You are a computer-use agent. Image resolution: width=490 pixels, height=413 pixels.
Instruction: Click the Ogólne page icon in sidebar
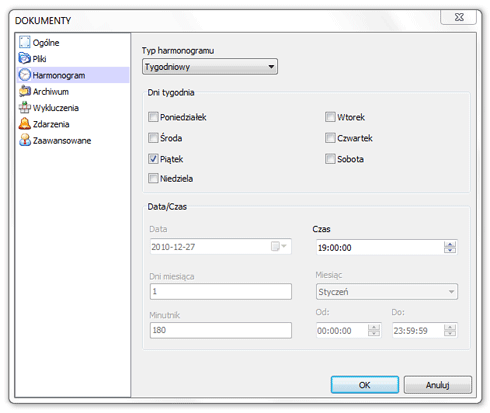point(24,42)
